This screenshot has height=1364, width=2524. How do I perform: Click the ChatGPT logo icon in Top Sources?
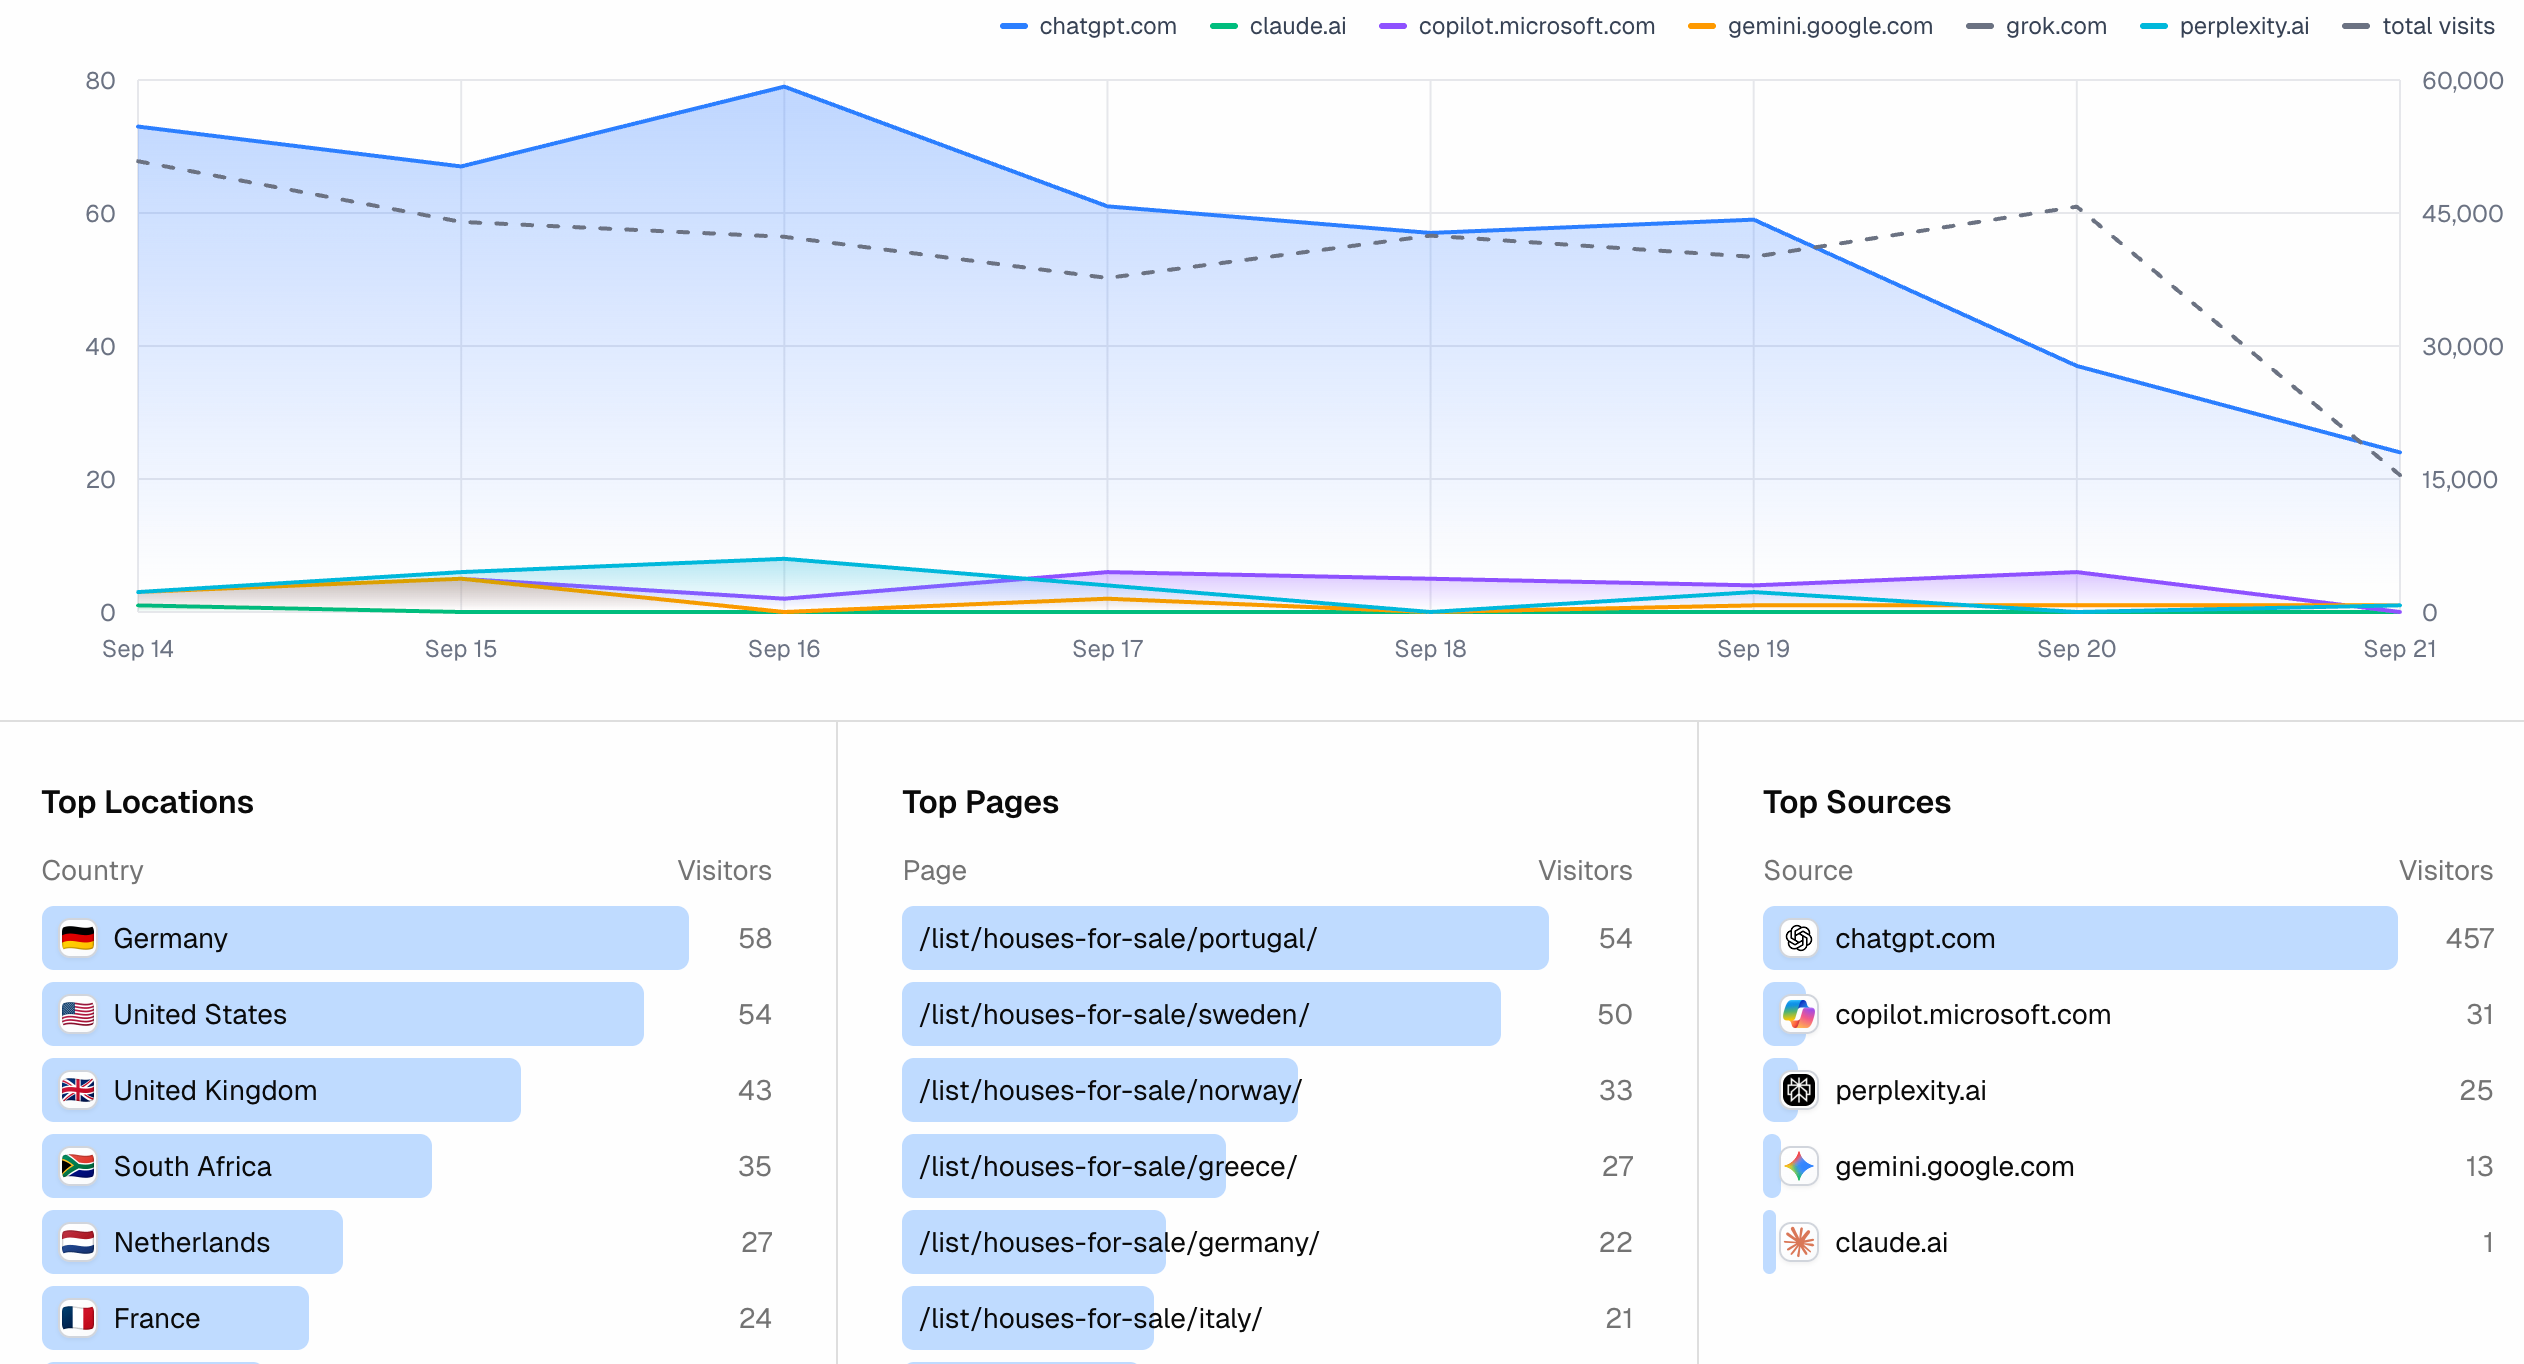(x=1799, y=938)
